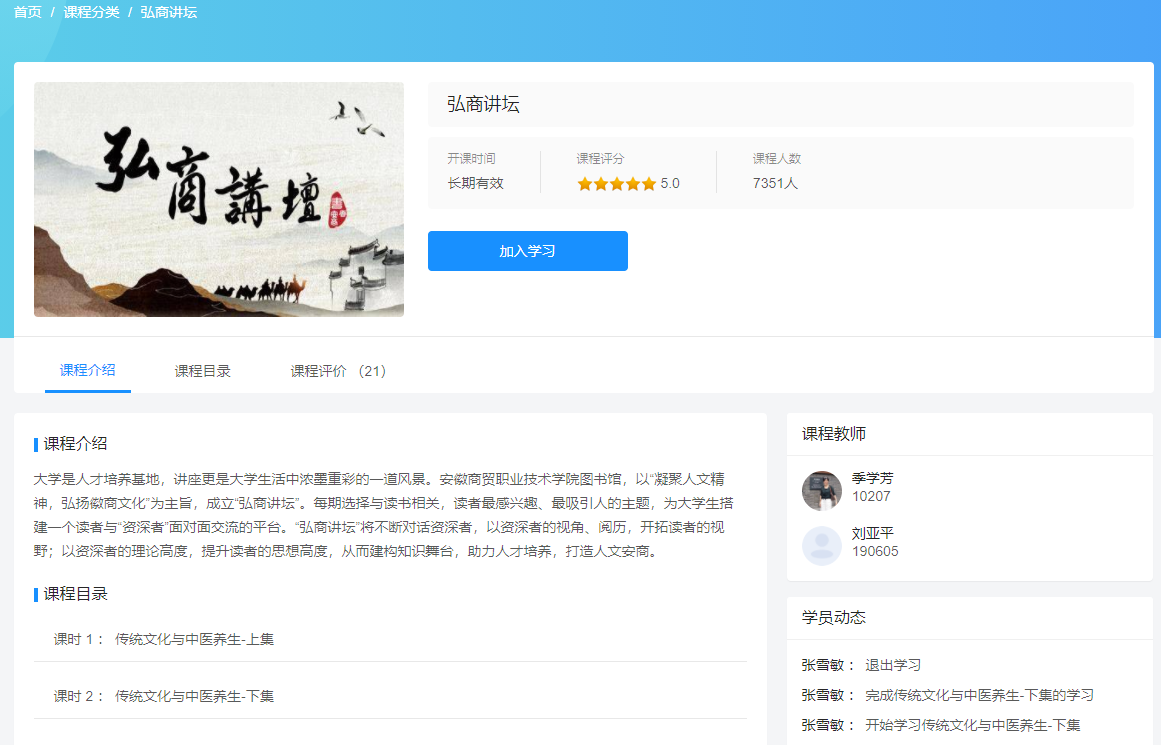Viewport: 1161px width, 745px height.
Task: Click the 弘商讲坛 course cover image
Action: click(219, 199)
